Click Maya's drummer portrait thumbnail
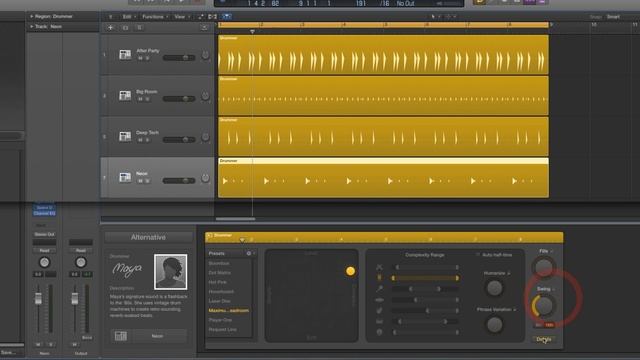 (171, 271)
